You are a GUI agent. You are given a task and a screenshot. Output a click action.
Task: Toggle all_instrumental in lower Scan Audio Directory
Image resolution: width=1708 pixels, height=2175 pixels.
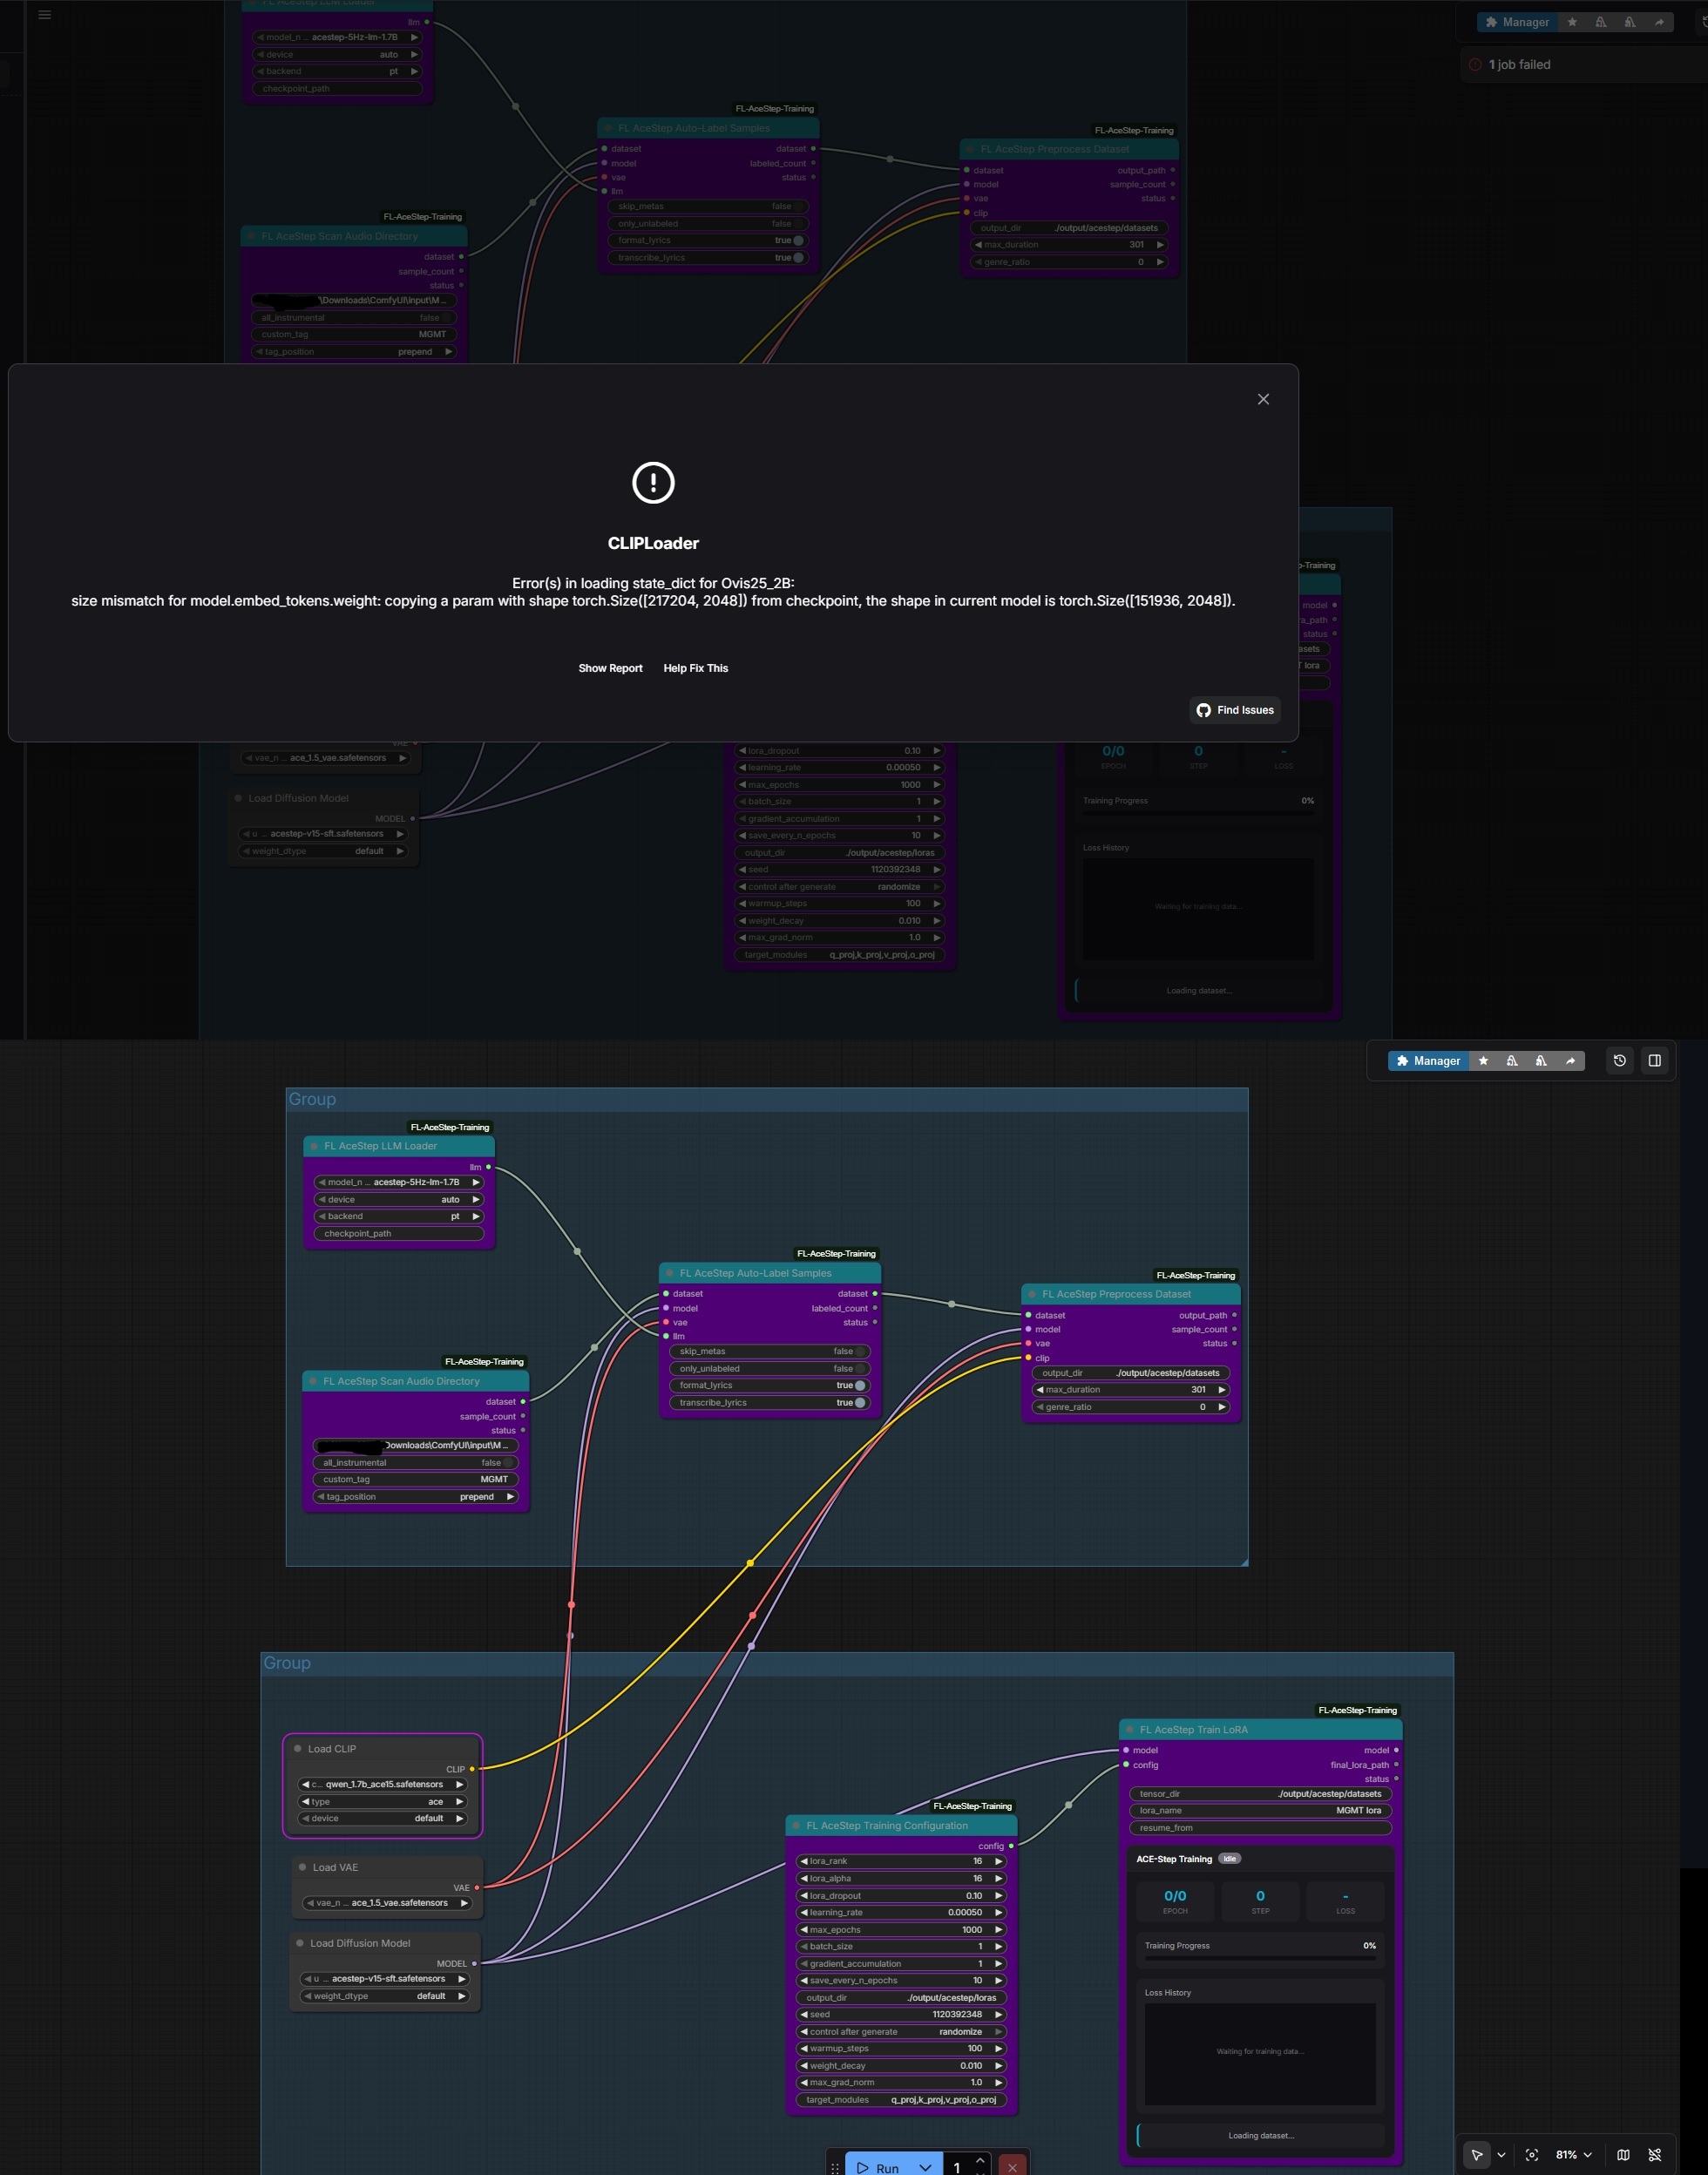508,1463
